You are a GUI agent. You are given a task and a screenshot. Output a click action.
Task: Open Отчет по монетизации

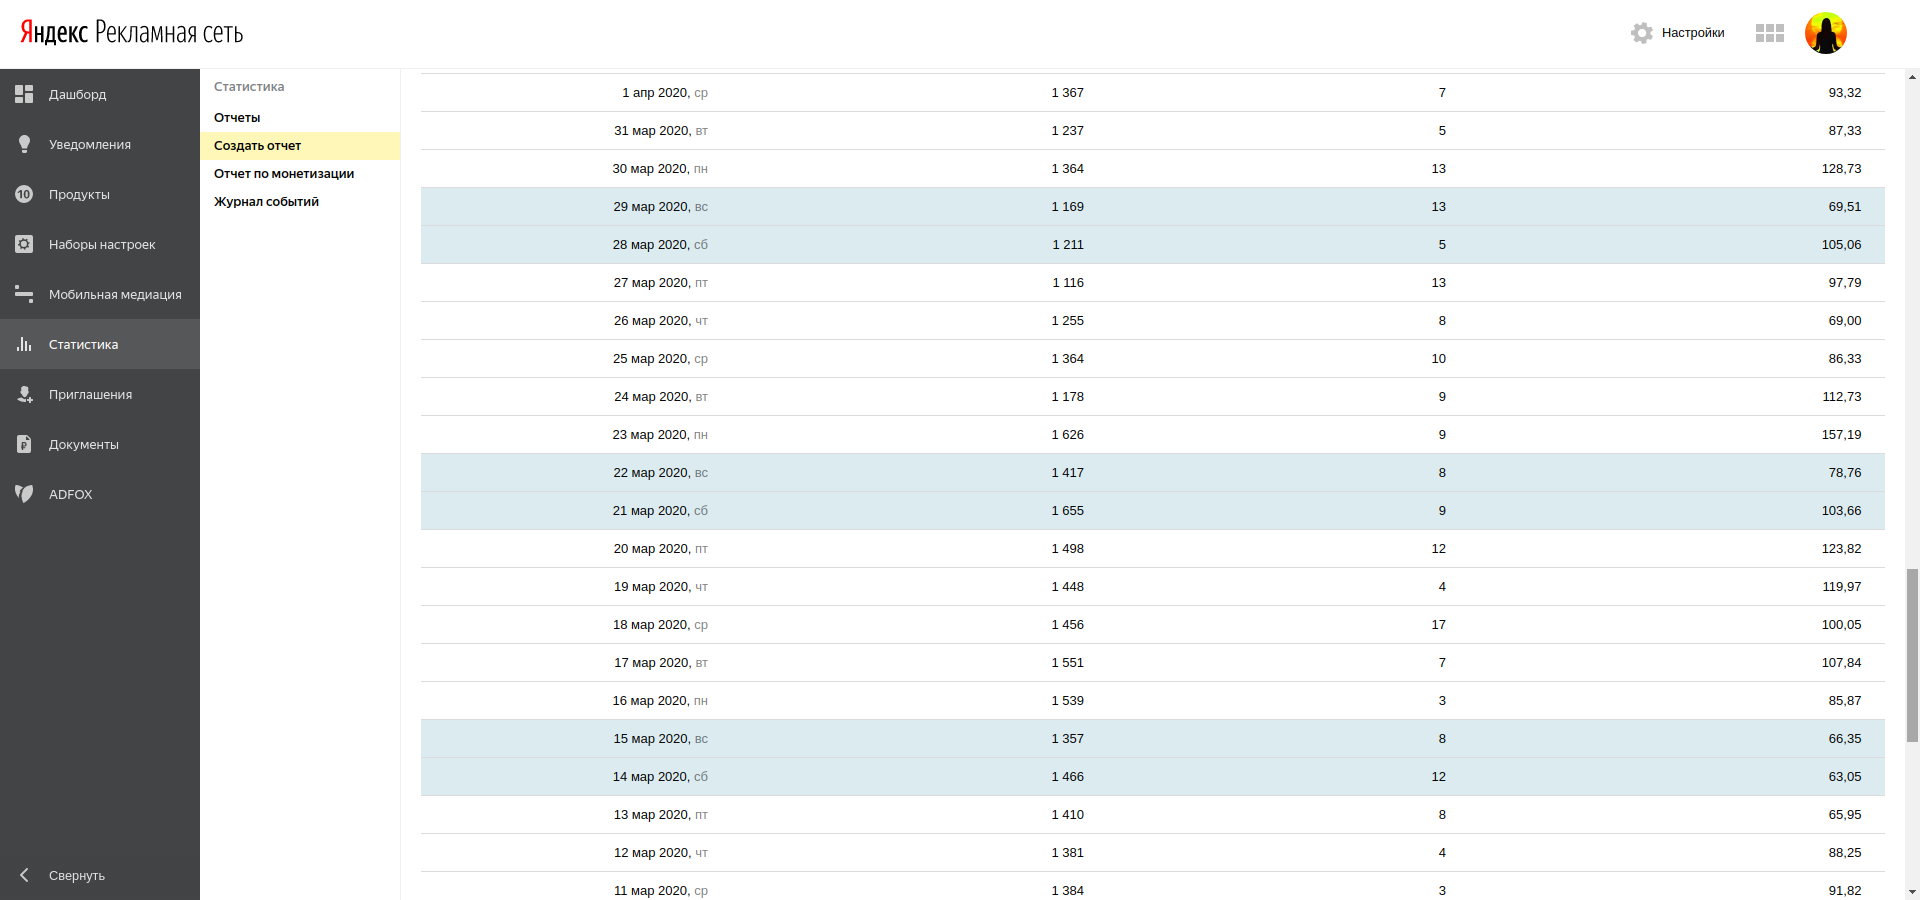pyautogui.click(x=284, y=174)
